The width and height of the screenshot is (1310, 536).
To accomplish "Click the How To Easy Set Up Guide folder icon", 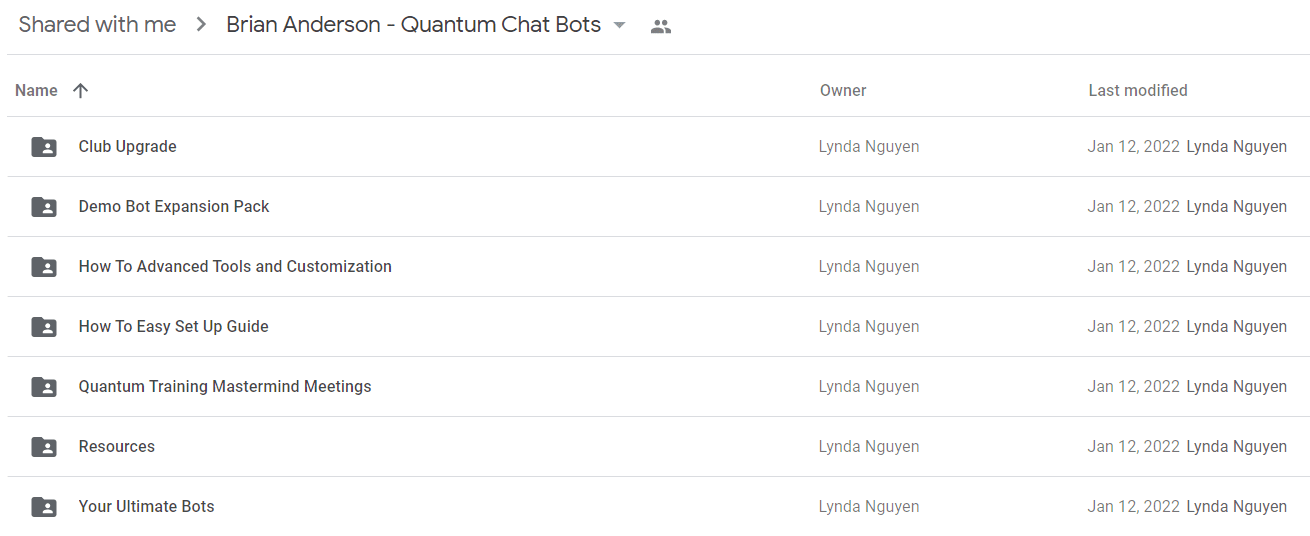I will pyautogui.click(x=44, y=327).
